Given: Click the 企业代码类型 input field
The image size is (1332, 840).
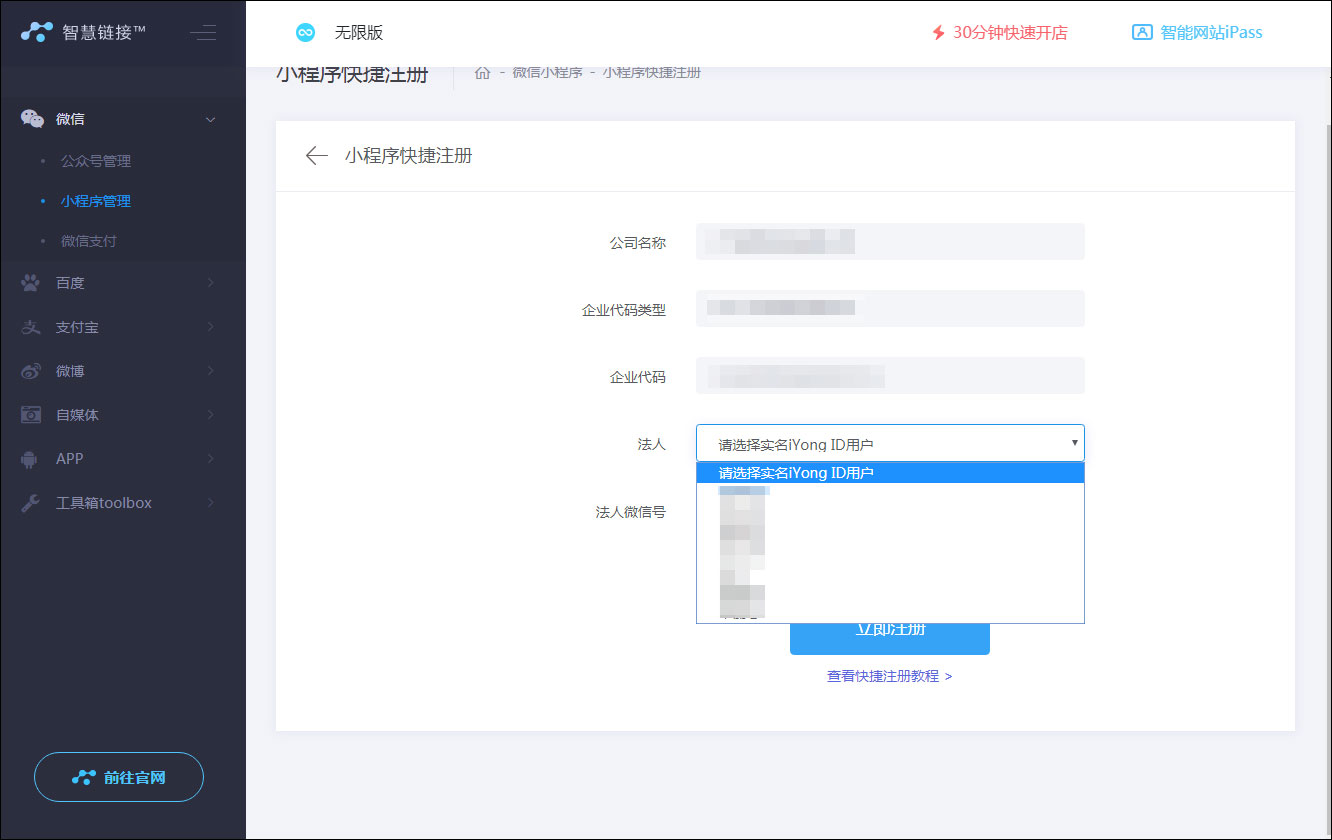Looking at the screenshot, I should click(x=890, y=308).
